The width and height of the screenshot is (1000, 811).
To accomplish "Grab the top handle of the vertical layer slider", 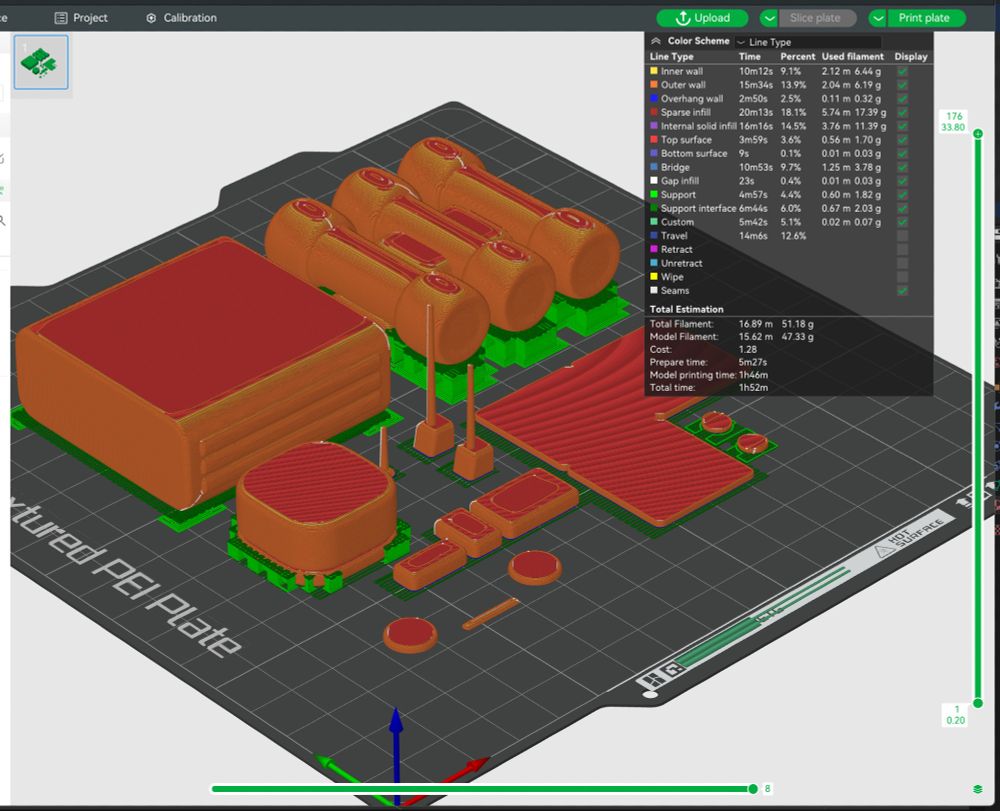I will coord(978,133).
